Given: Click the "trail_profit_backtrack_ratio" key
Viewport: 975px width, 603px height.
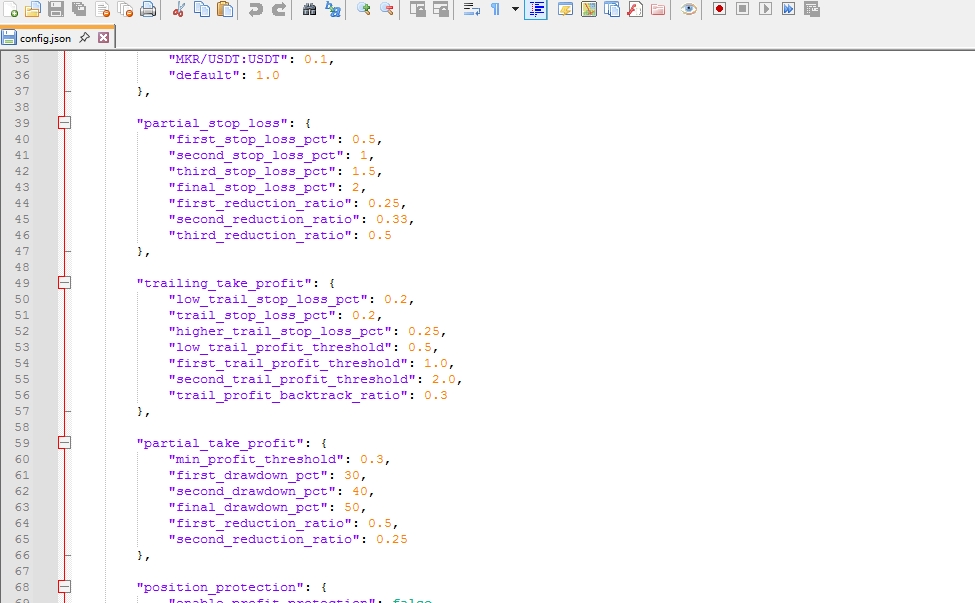Looking at the screenshot, I should coord(288,395).
